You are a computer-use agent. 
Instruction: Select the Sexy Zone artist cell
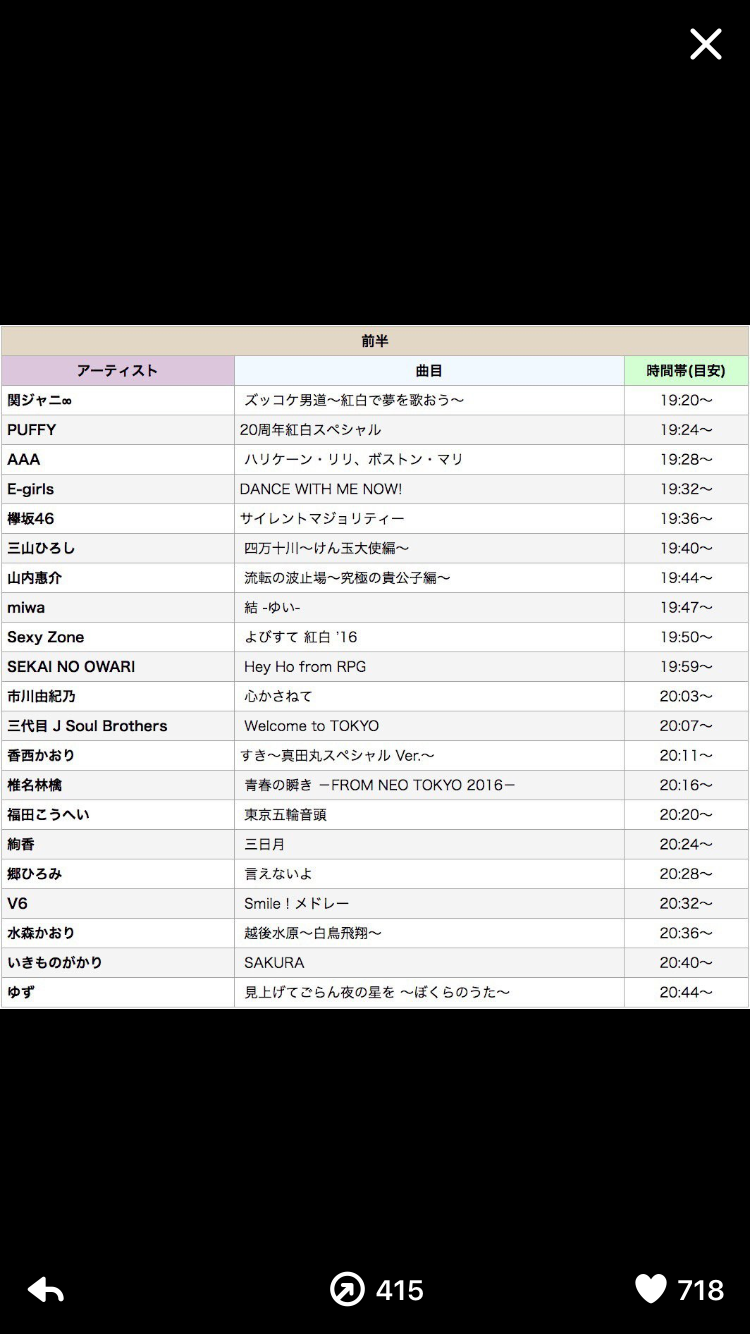(118, 637)
